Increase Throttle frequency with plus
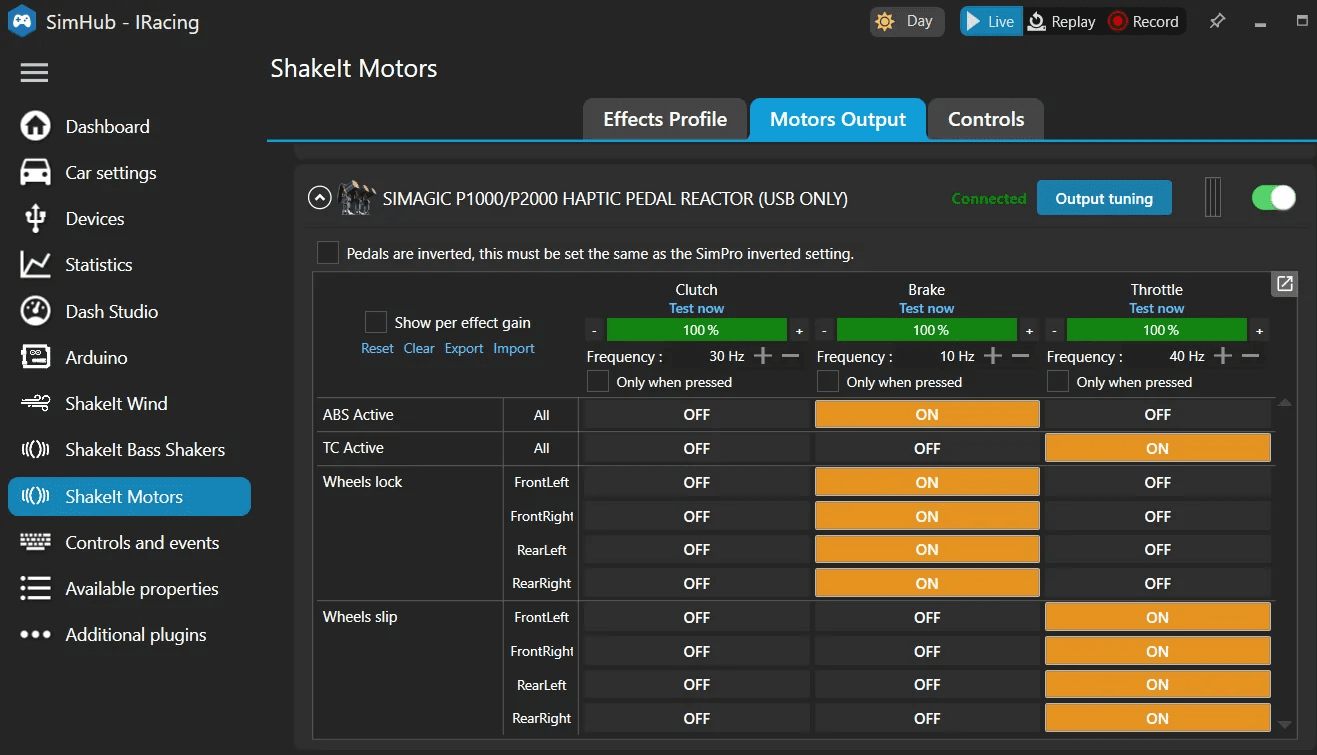The width and height of the screenshot is (1317, 755). click(x=1223, y=356)
